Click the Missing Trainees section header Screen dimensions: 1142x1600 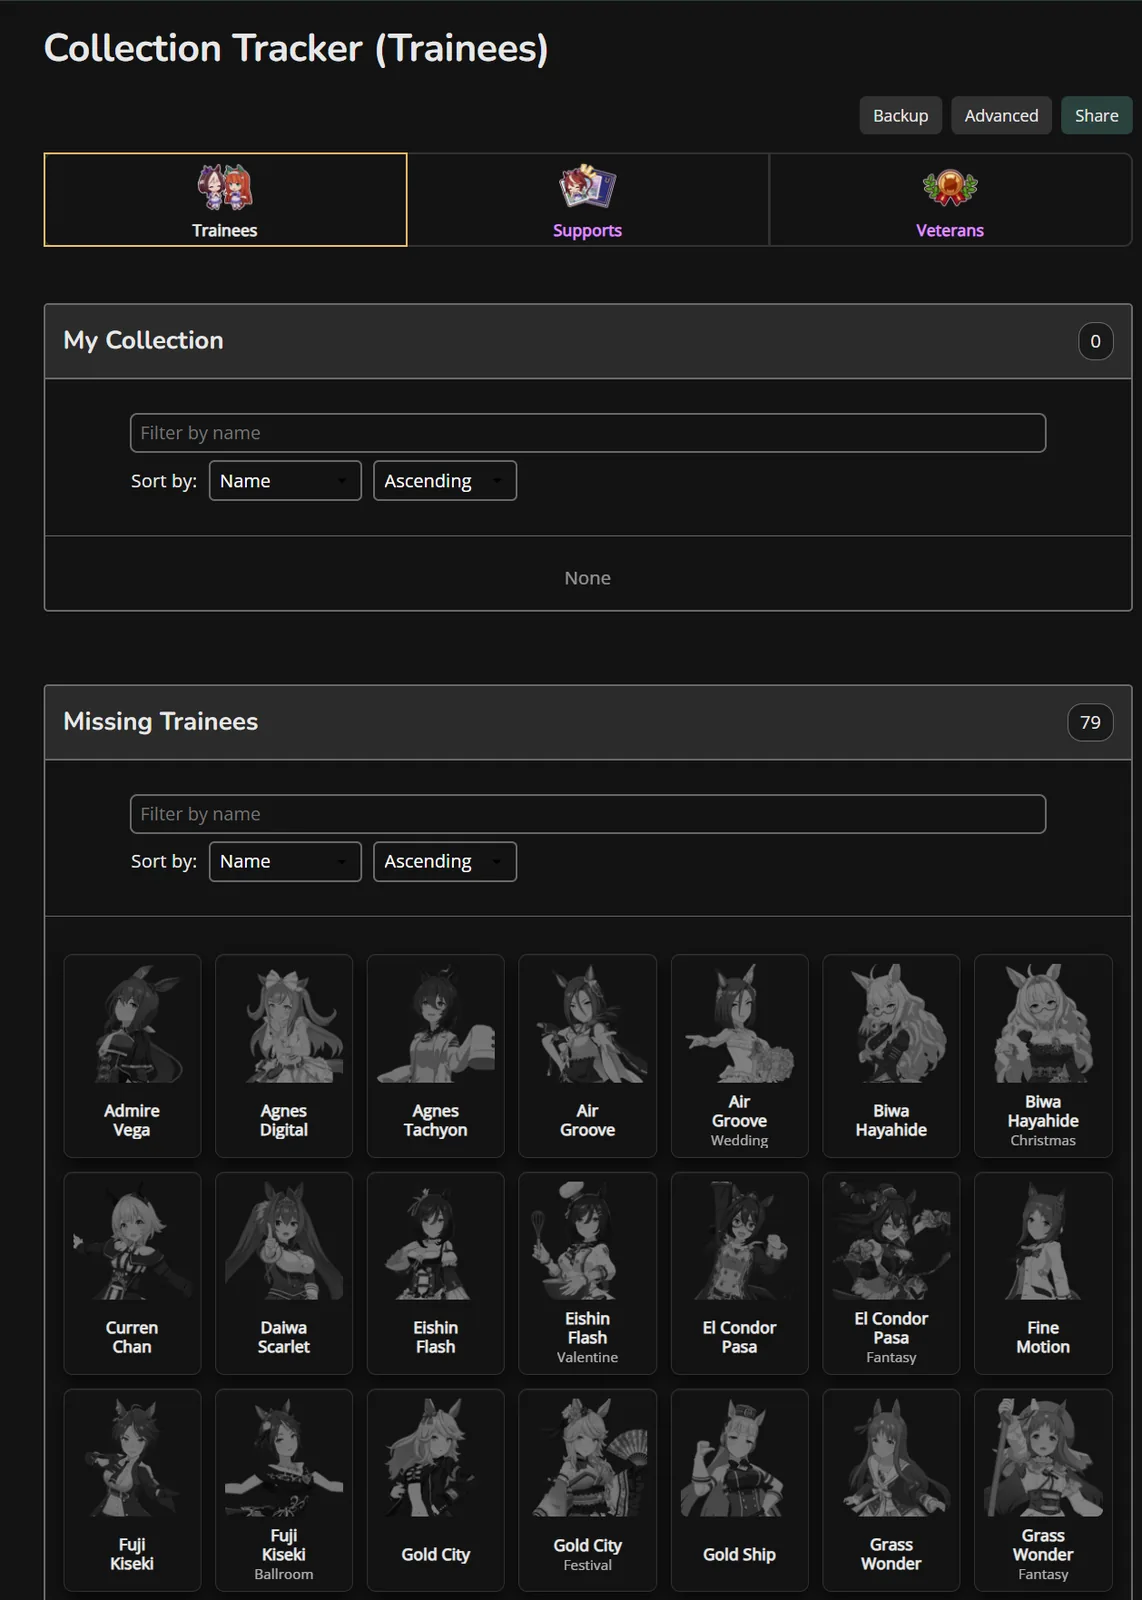click(588, 722)
